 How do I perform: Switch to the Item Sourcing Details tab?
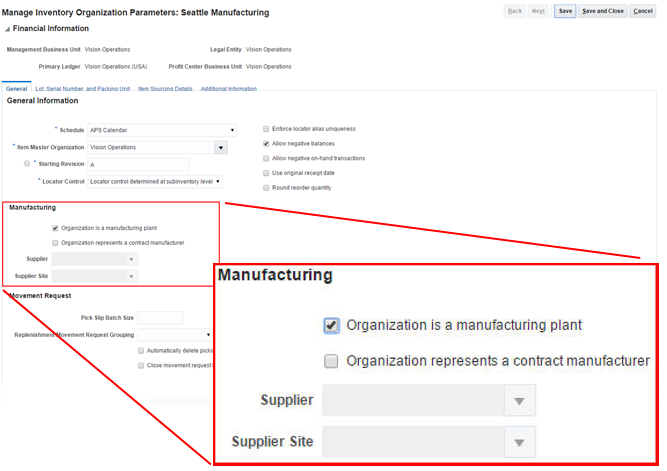[165, 89]
